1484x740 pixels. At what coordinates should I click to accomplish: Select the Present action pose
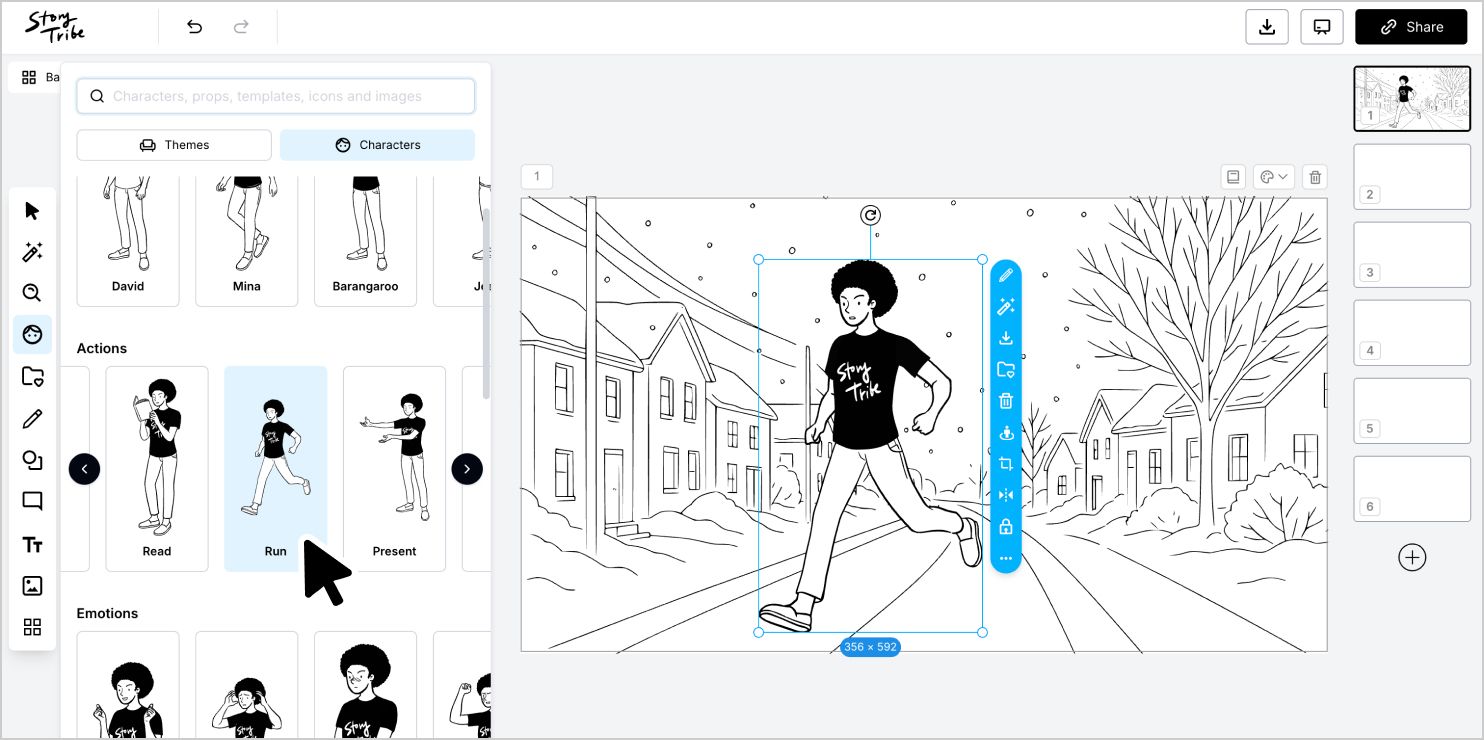(x=394, y=469)
